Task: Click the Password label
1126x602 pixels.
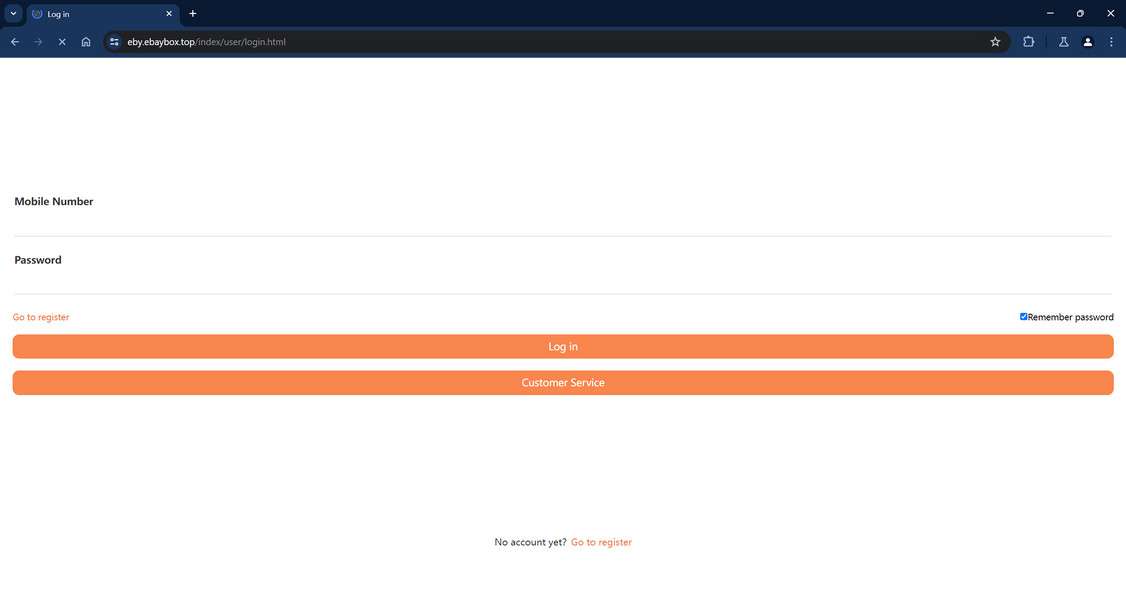Action: [38, 260]
